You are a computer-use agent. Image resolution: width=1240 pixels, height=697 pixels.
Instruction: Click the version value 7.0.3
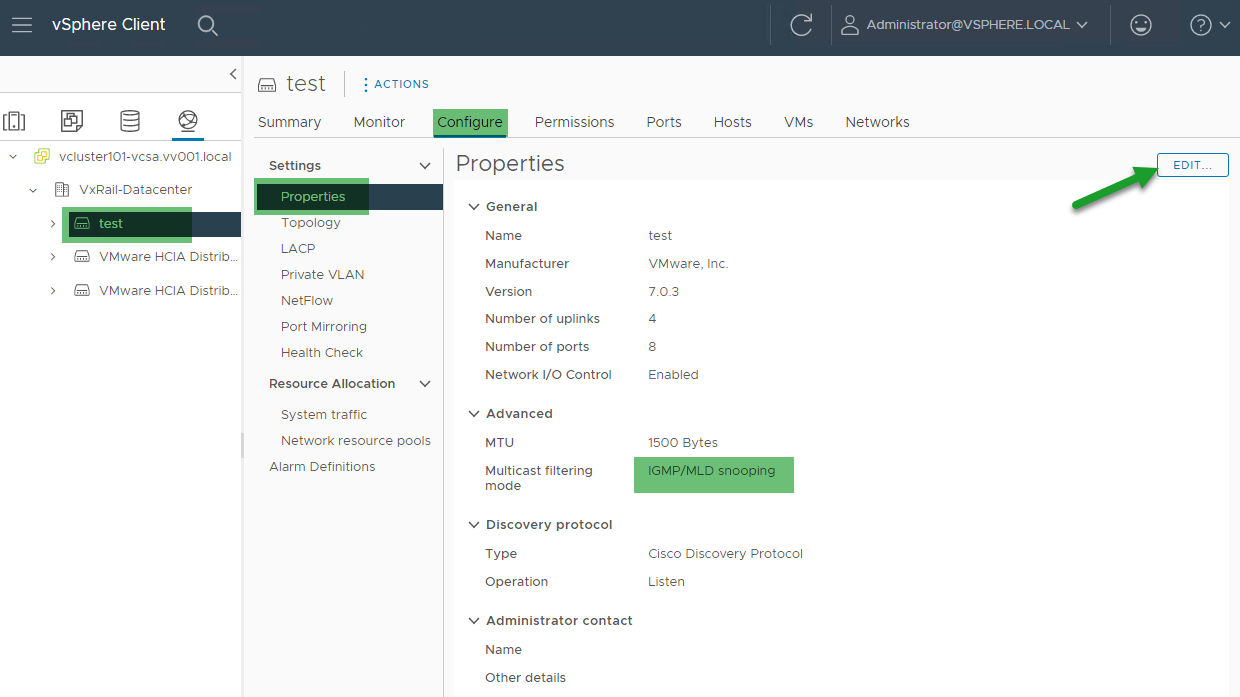point(665,292)
